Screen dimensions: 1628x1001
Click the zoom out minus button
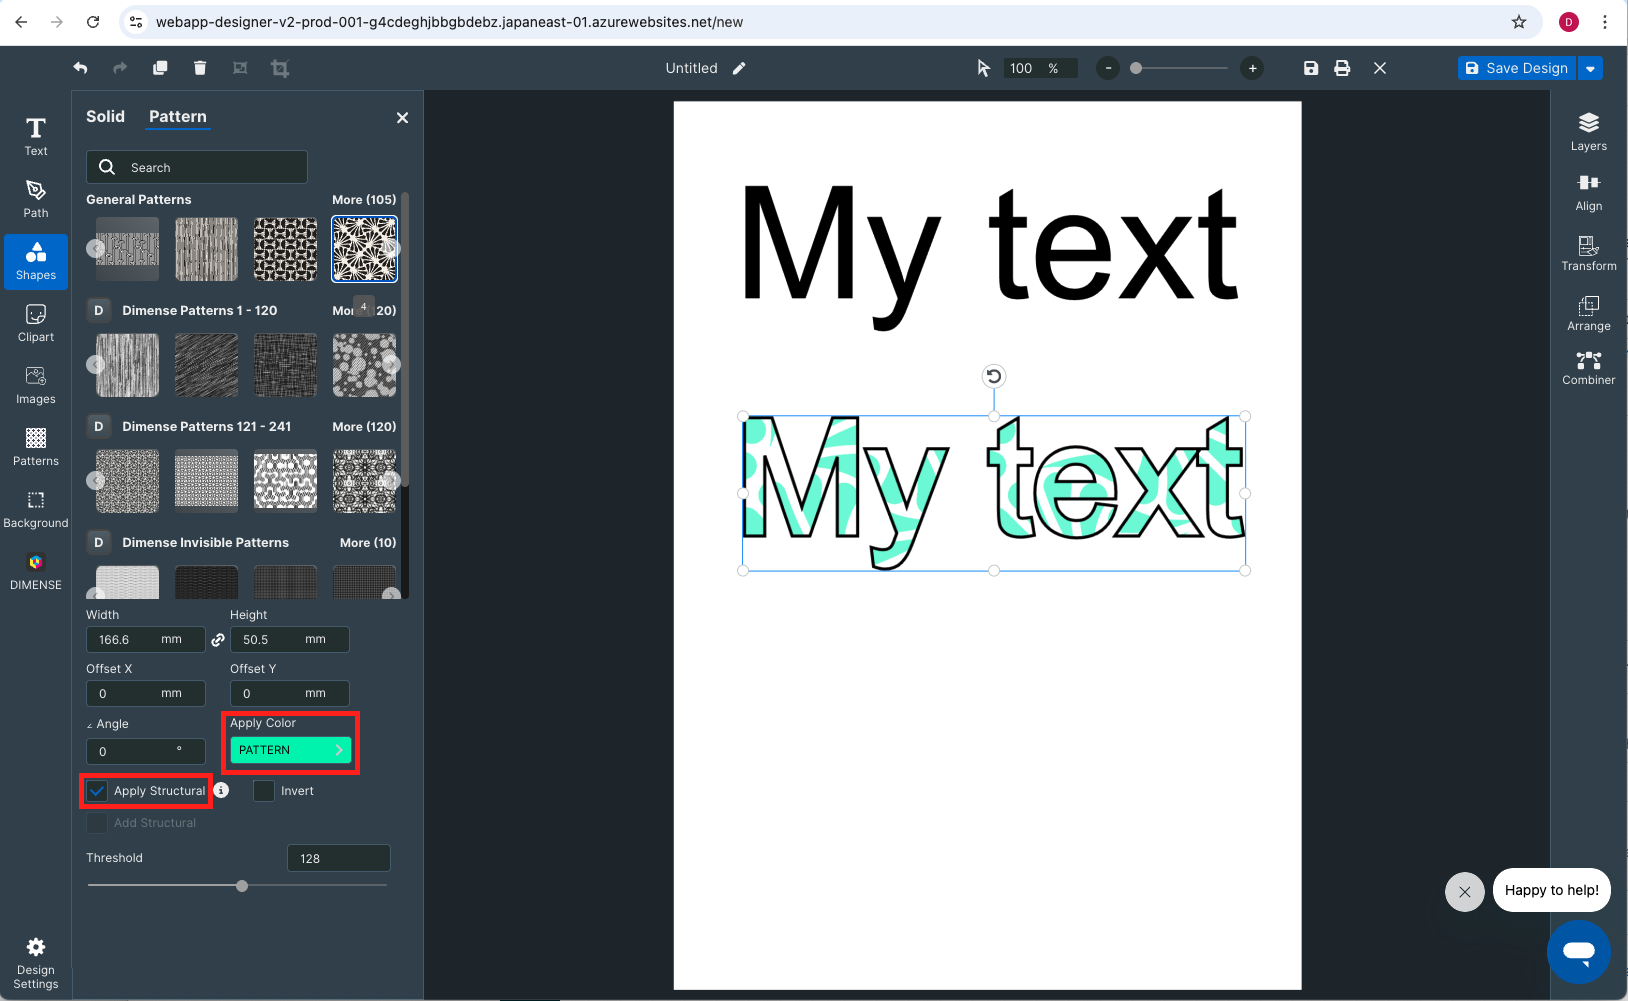tap(1108, 68)
